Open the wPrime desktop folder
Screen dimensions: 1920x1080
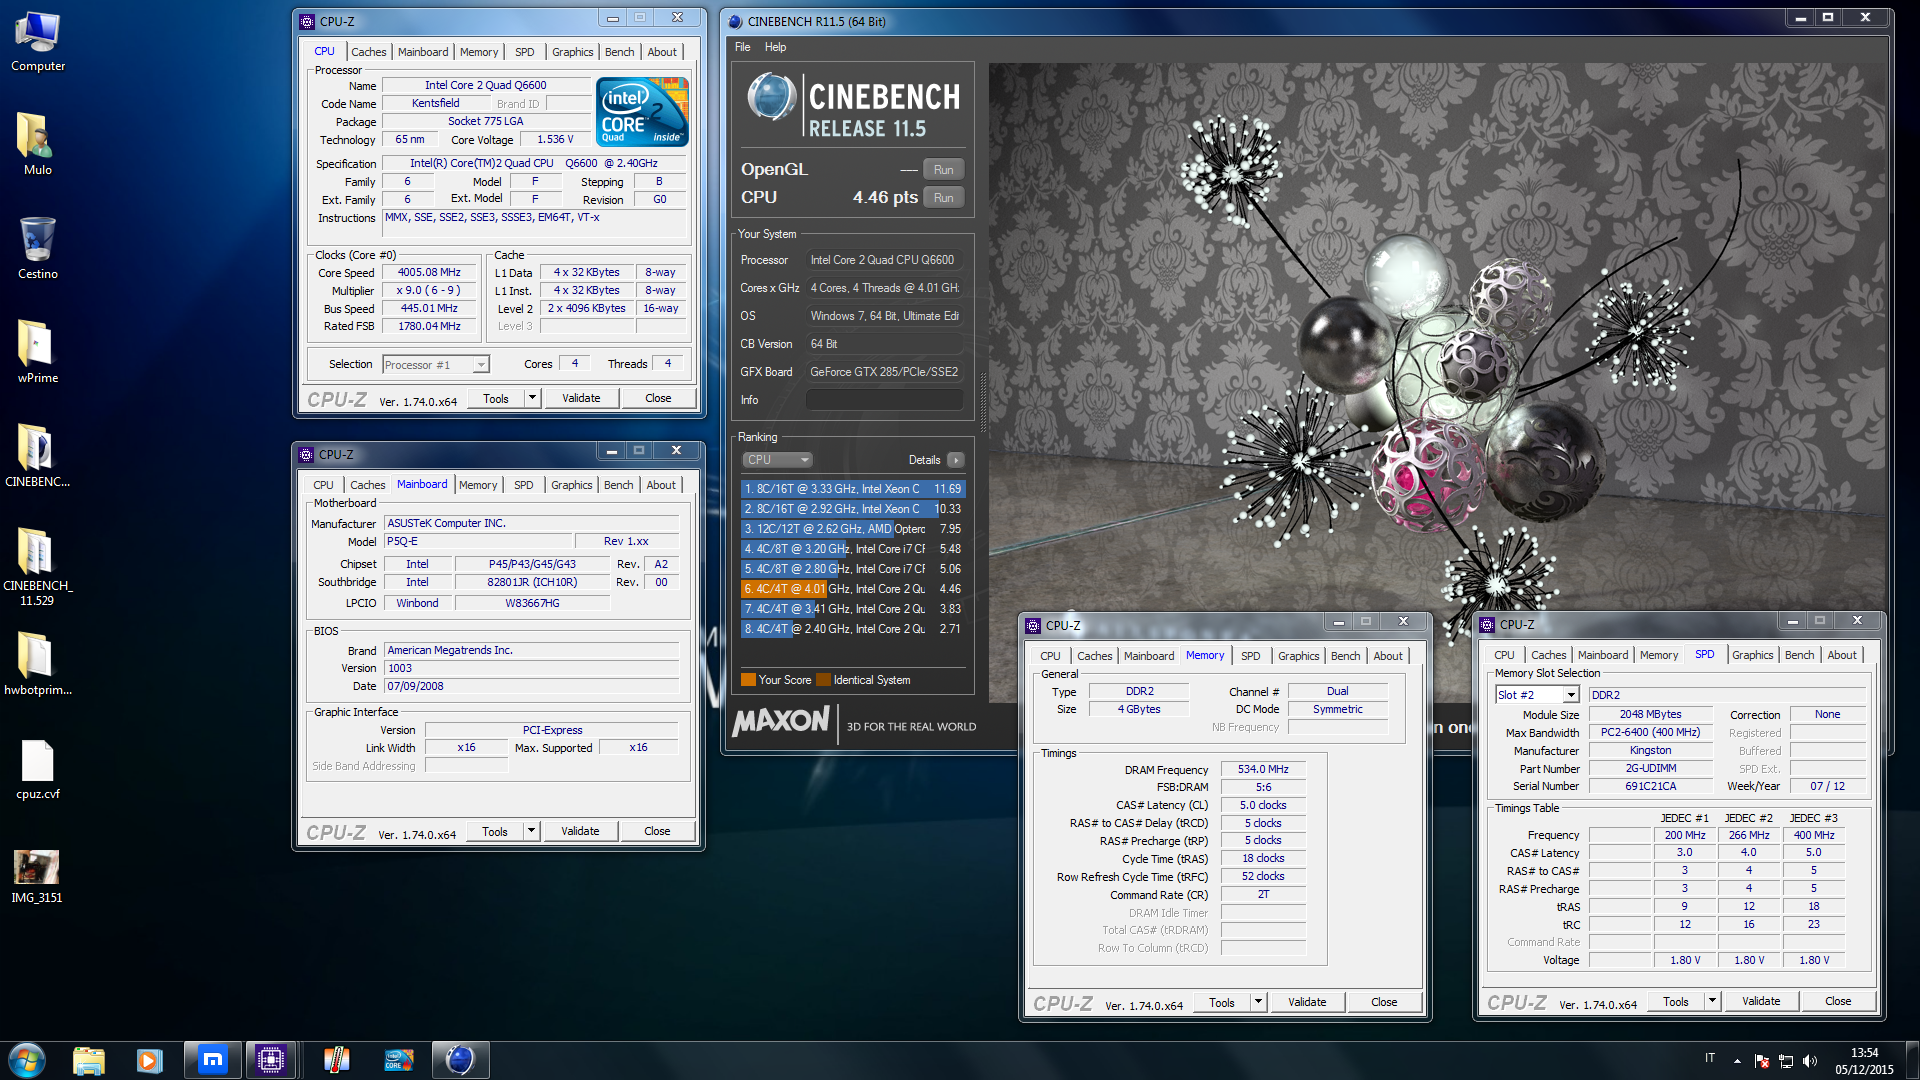pos(38,352)
